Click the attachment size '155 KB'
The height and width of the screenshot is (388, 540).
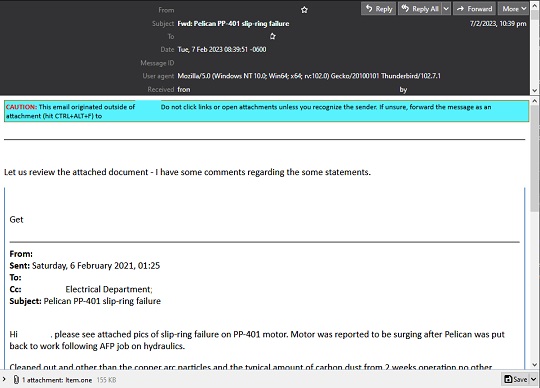click(x=106, y=380)
